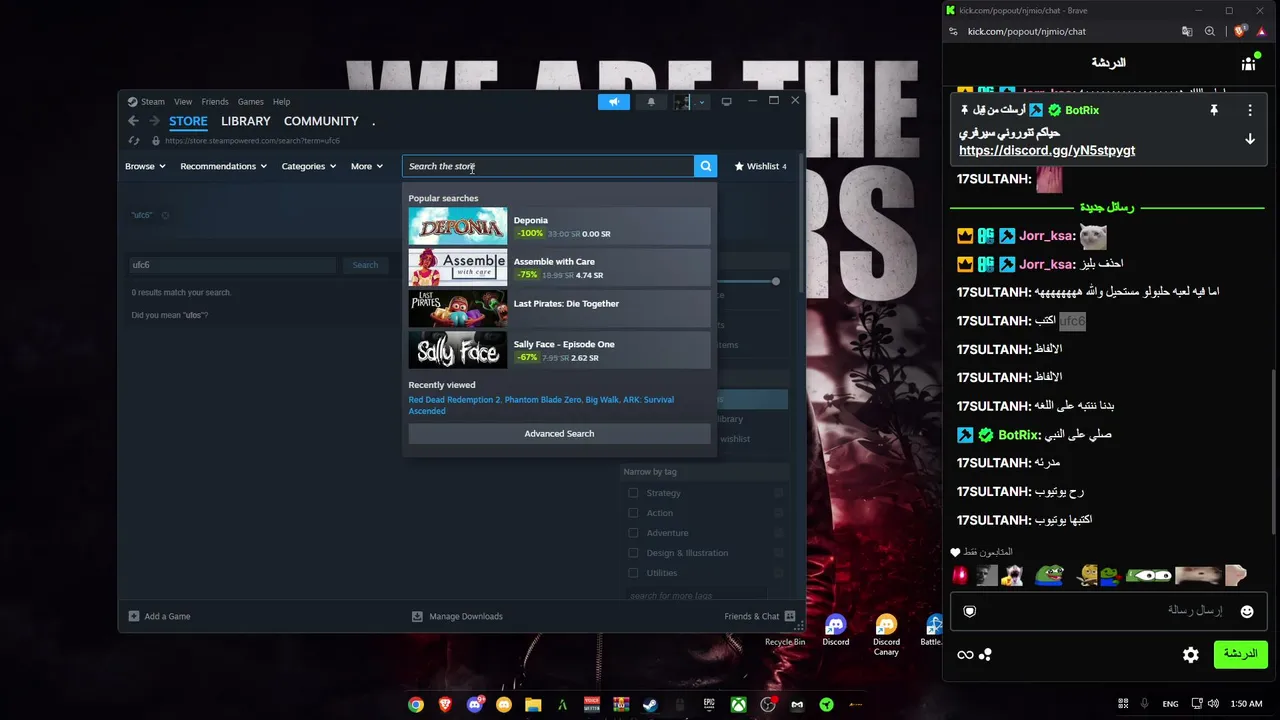
Task: Check the Strategy tag filter
Action: pyautogui.click(x=633, y=493)
